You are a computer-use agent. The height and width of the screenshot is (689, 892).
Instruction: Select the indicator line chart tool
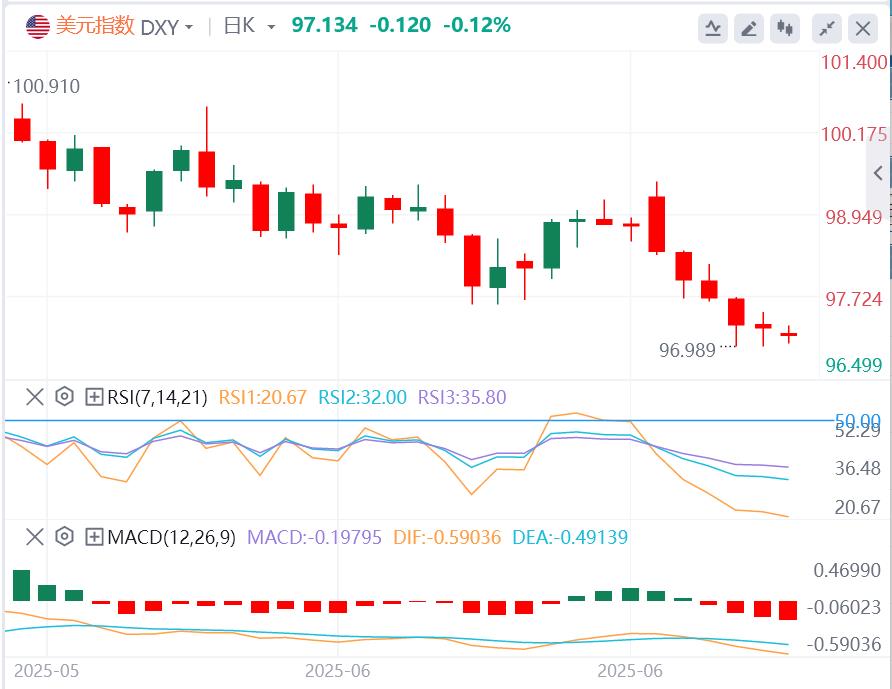tap(712, 29)
